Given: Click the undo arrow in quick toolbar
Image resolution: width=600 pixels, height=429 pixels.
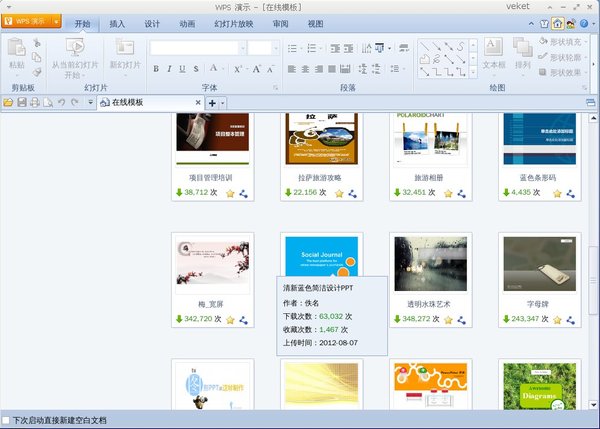Looking at the screenshot, I should coord(61,103).
